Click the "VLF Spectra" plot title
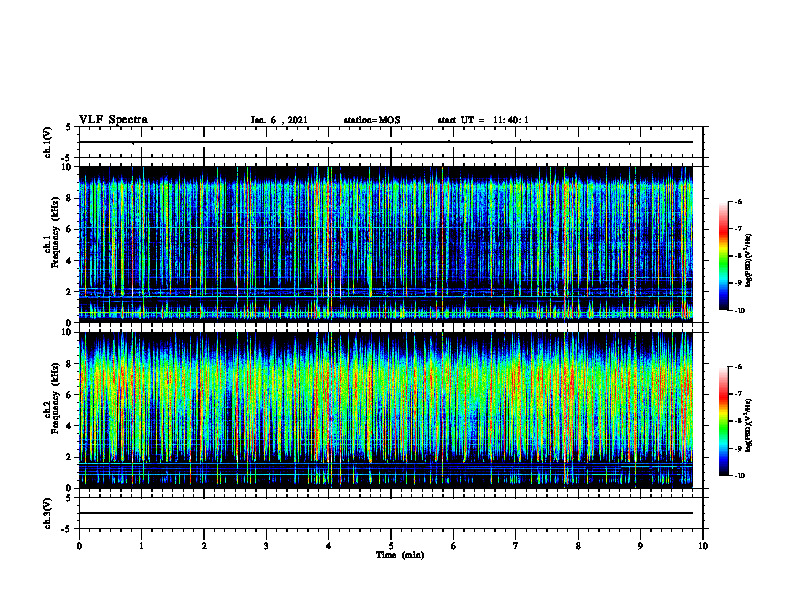 pyautogui.click(x=113, y=120)
